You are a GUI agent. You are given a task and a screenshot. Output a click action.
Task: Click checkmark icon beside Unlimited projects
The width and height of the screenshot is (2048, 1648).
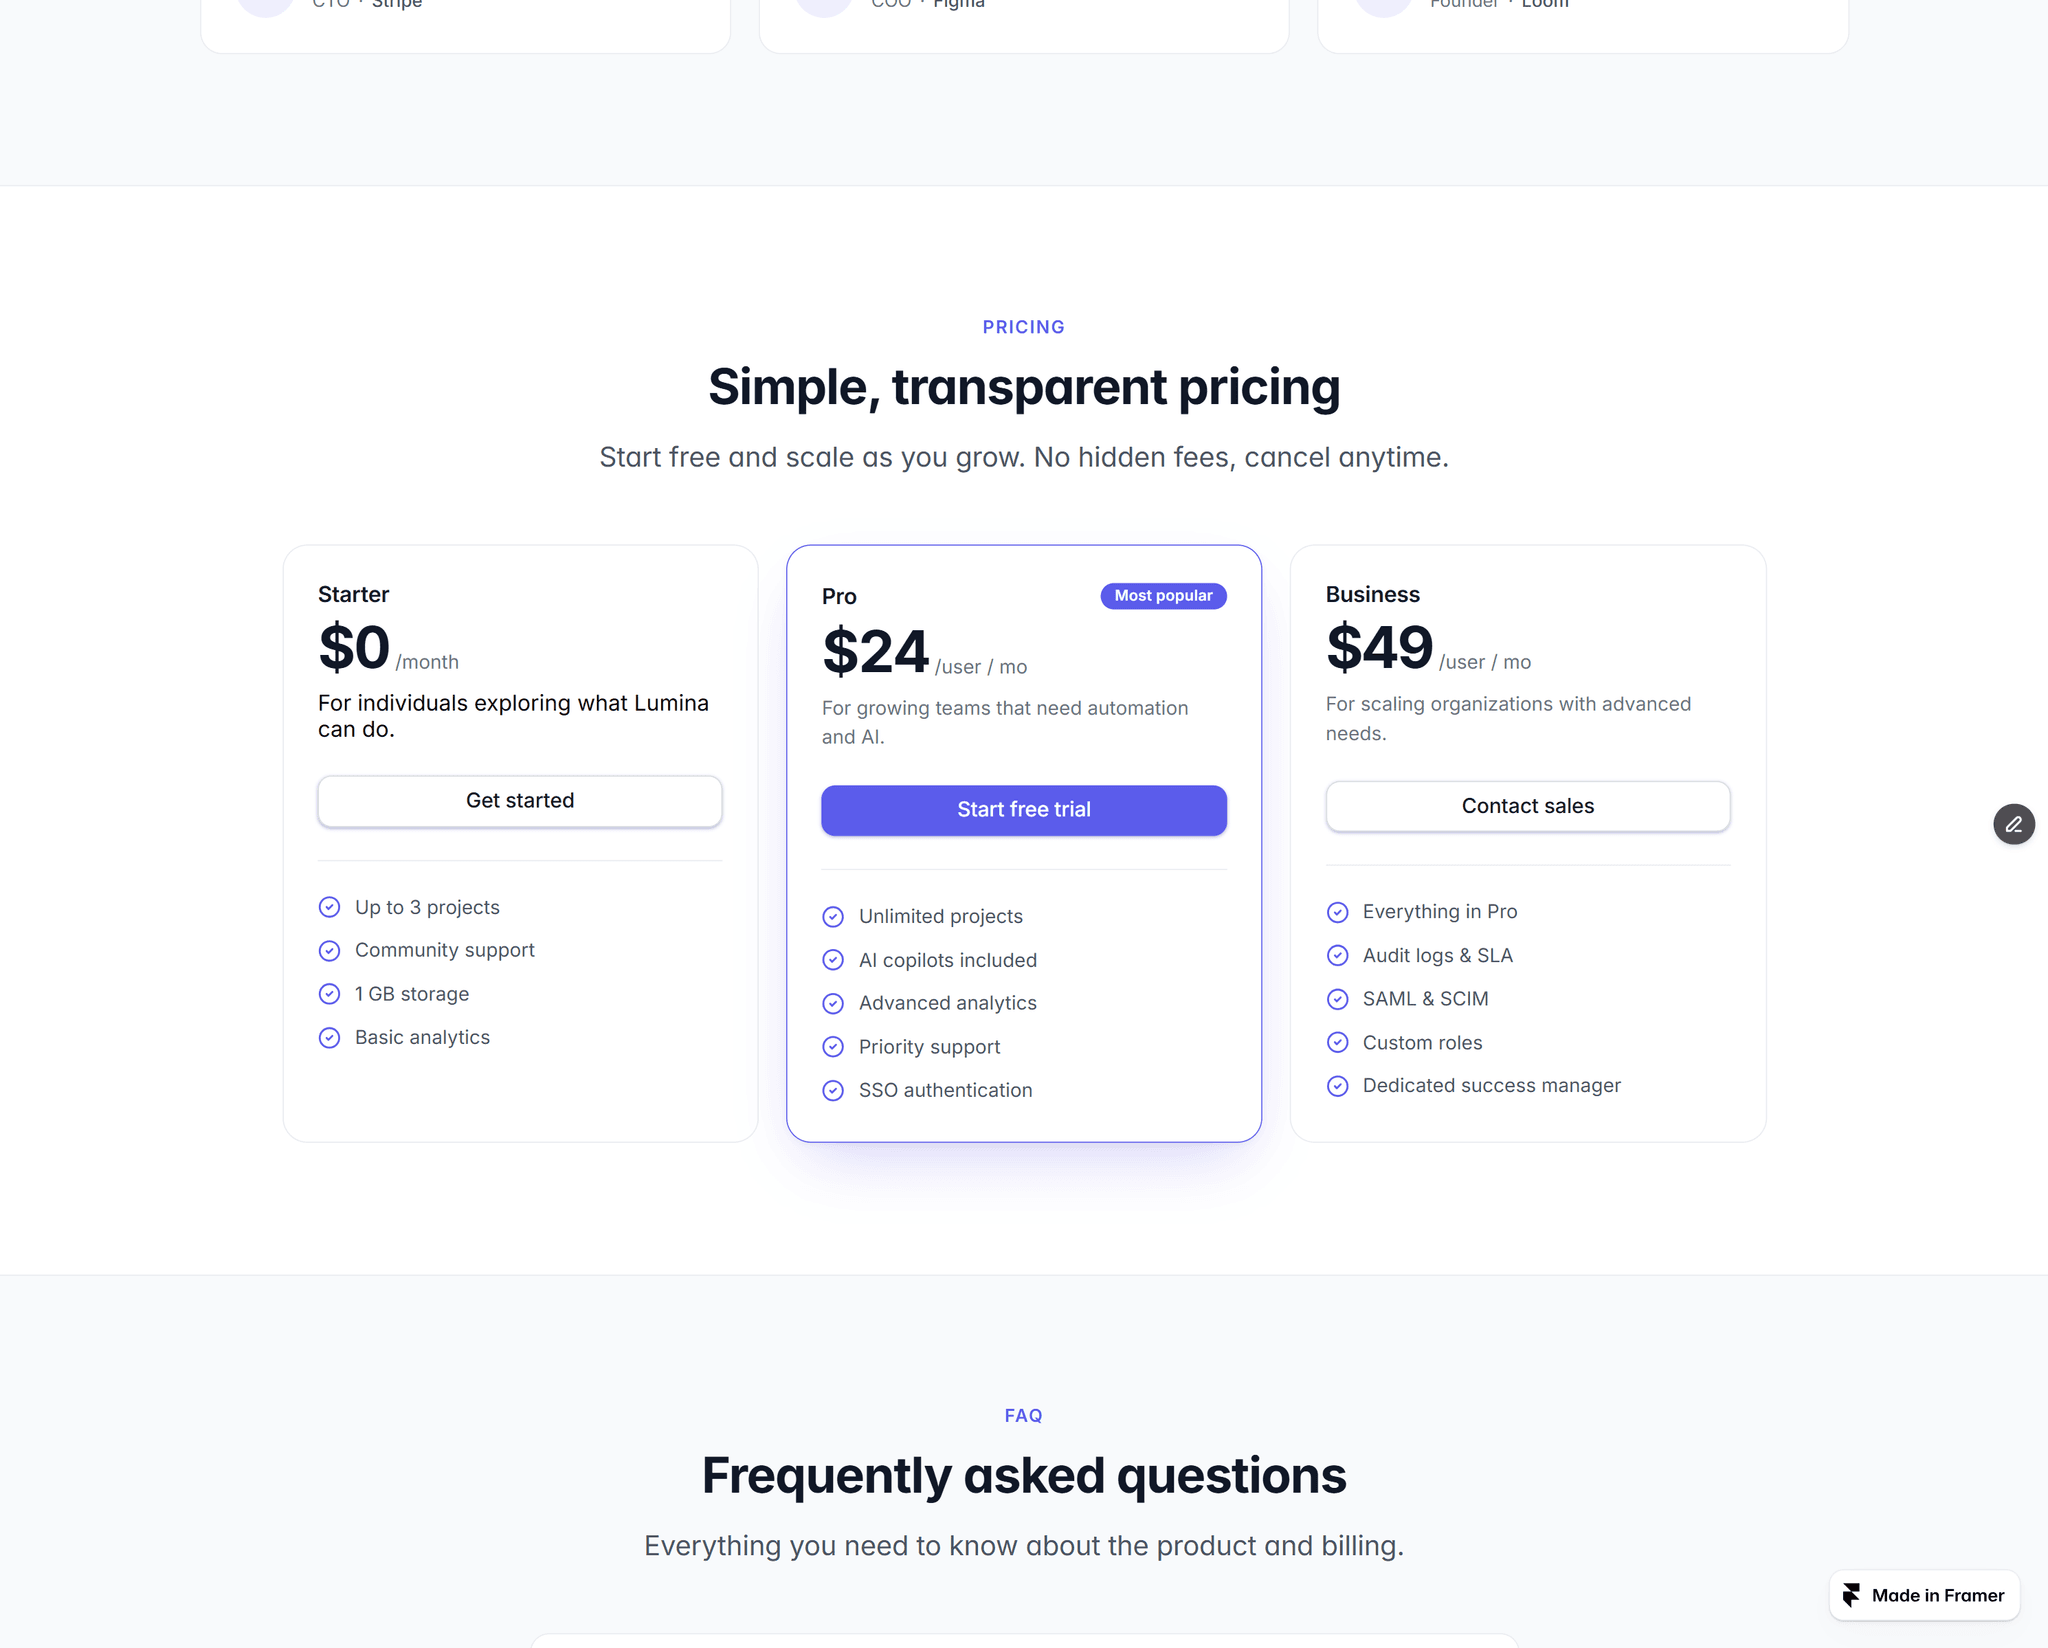click(833, 916)
